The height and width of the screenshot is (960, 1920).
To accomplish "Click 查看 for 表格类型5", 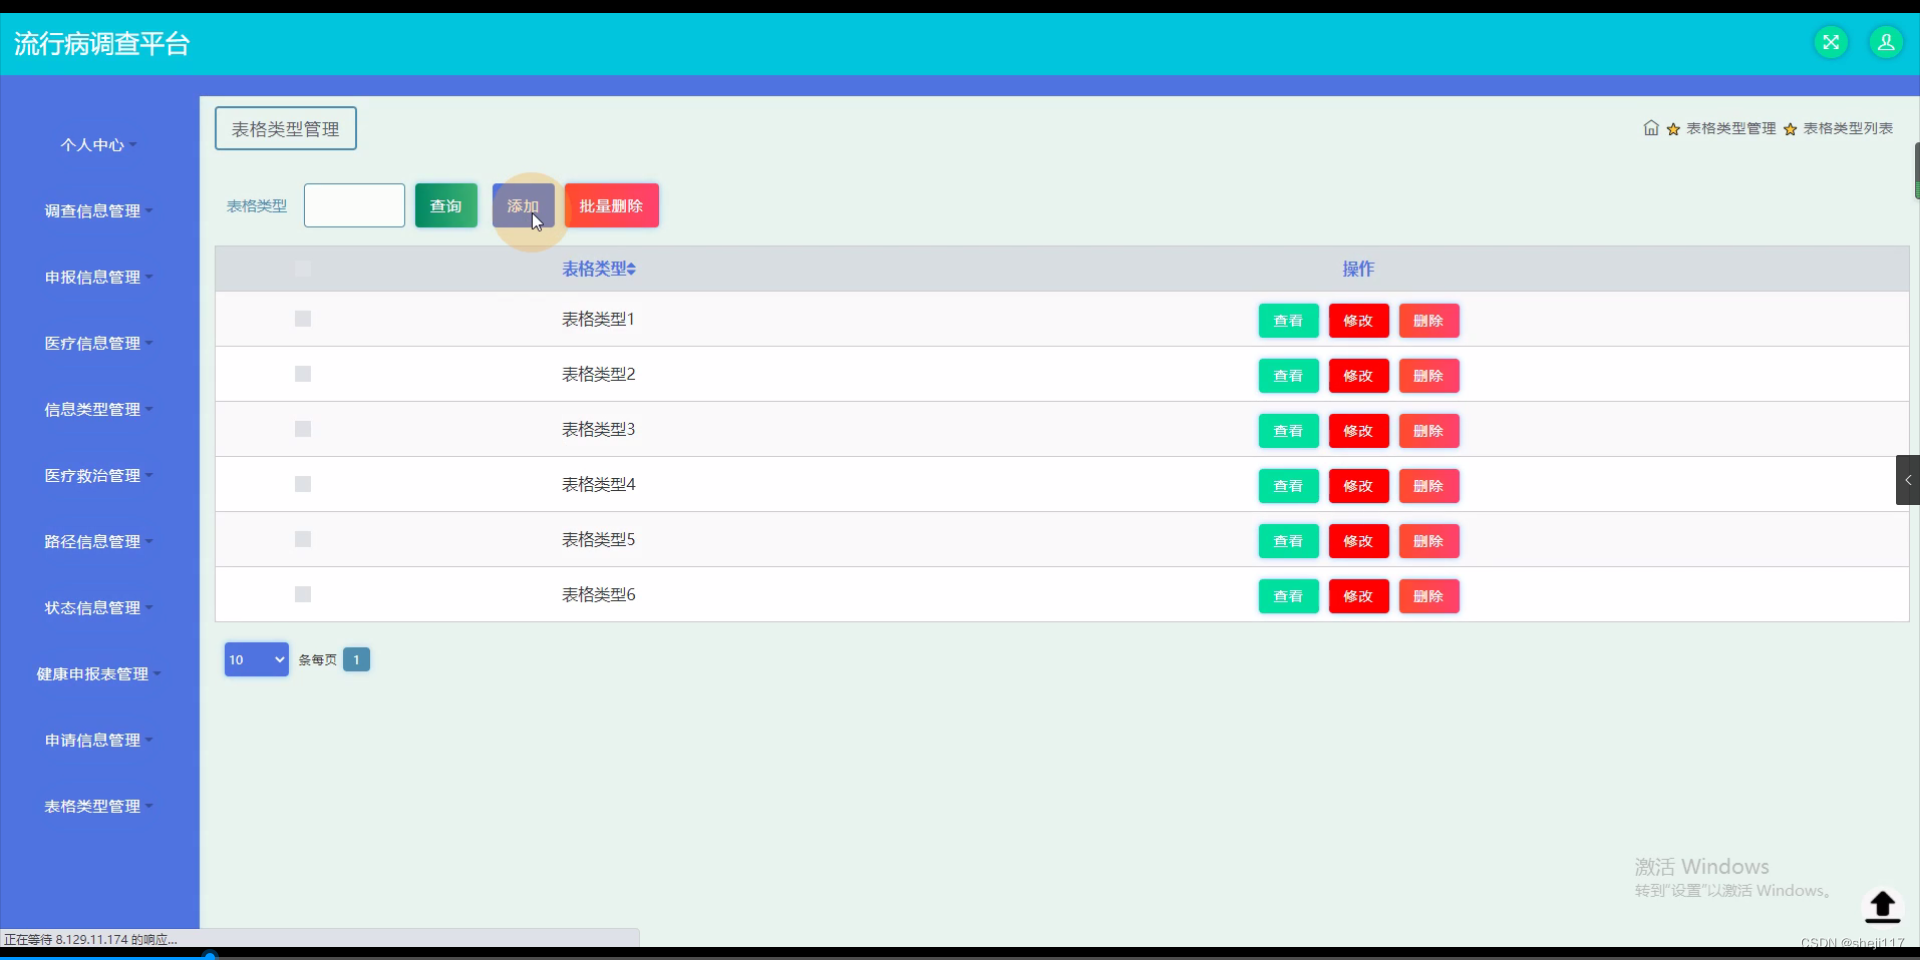I will 1288,541.
